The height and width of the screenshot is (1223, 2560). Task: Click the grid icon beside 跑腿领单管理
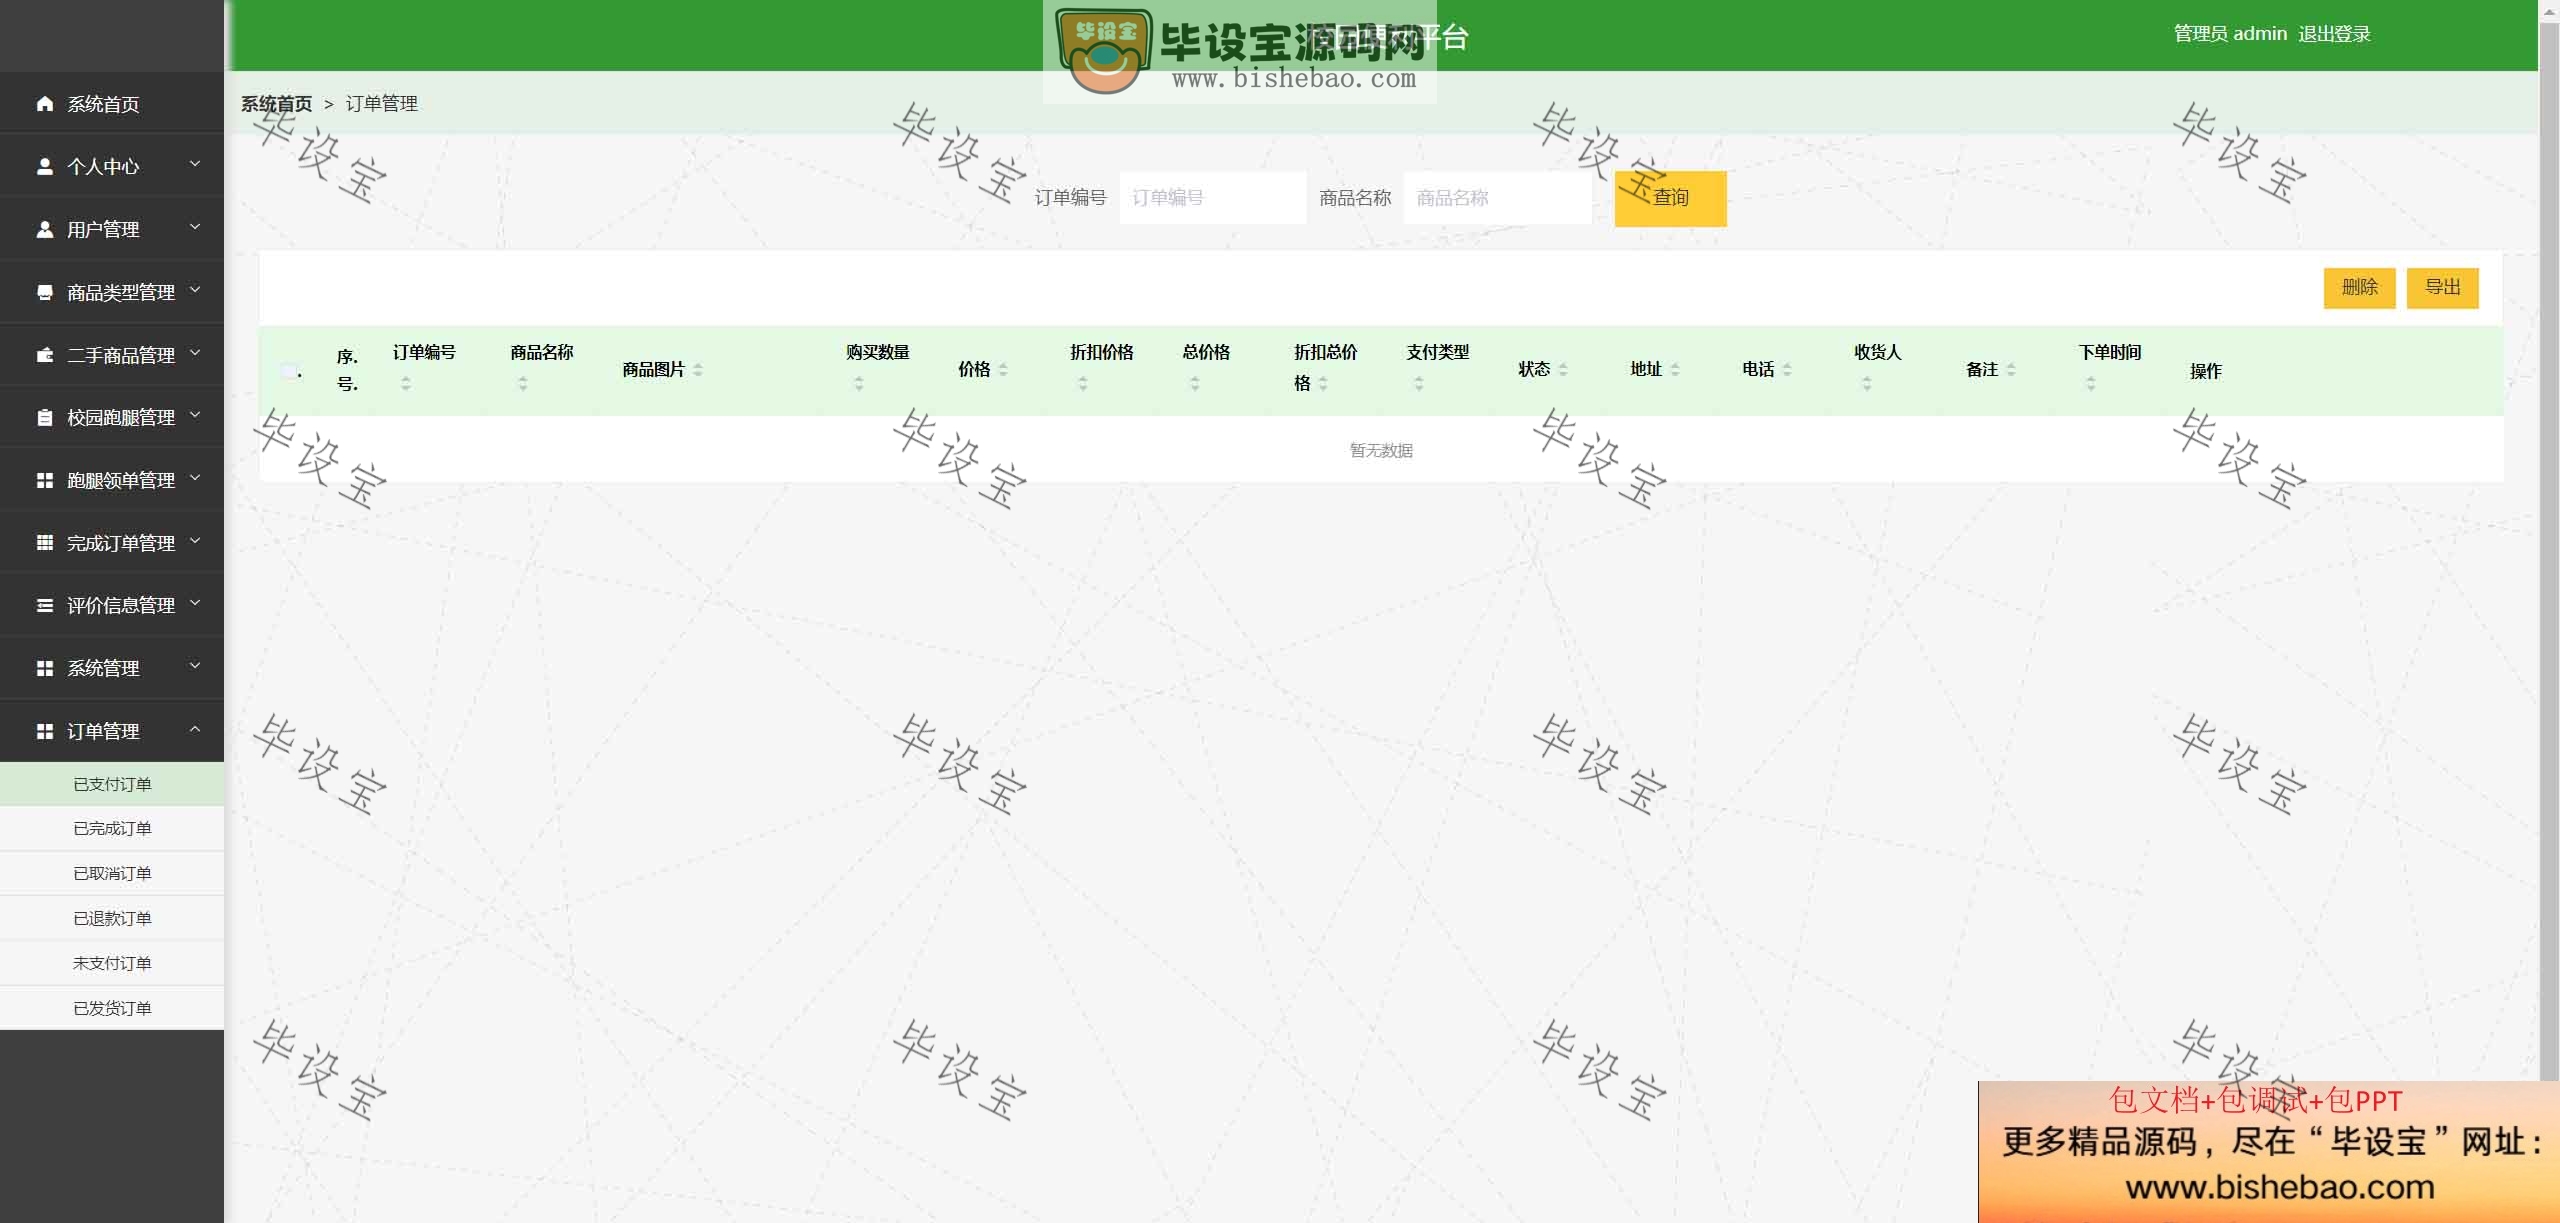pyautogui.click(x=44, y=480)
